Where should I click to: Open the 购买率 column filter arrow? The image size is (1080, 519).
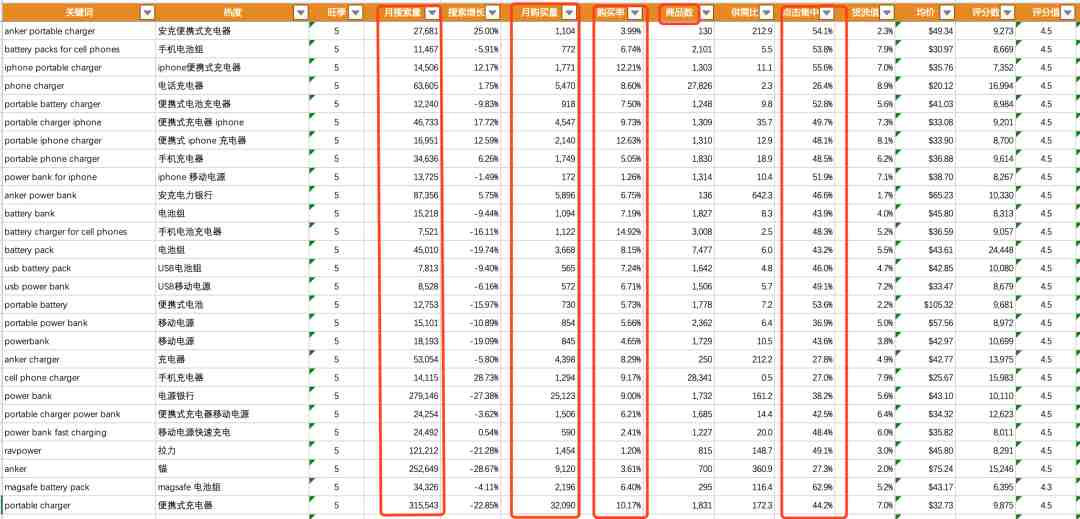635,12
